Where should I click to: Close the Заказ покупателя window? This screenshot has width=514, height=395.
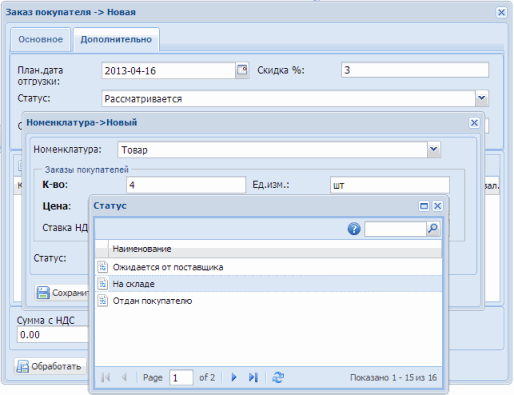tap(501, 12)
